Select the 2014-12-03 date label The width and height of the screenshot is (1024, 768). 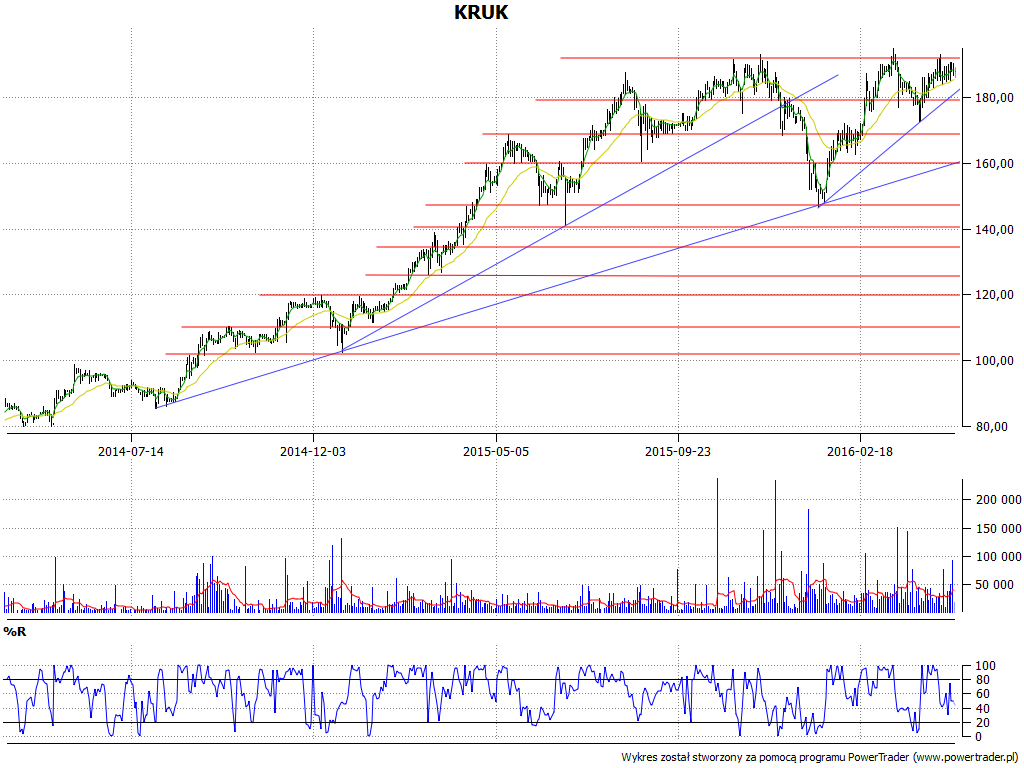tap(313, 451)
